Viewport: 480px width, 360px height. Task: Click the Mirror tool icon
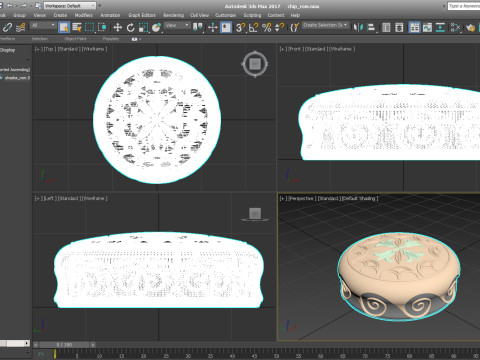[358, 27]
